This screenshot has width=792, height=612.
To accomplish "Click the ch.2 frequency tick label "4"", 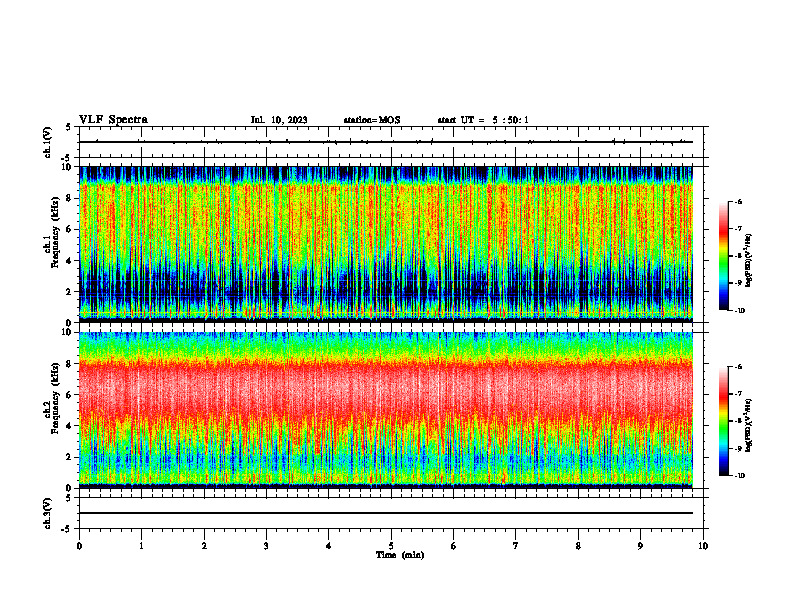I will point(70,426).
